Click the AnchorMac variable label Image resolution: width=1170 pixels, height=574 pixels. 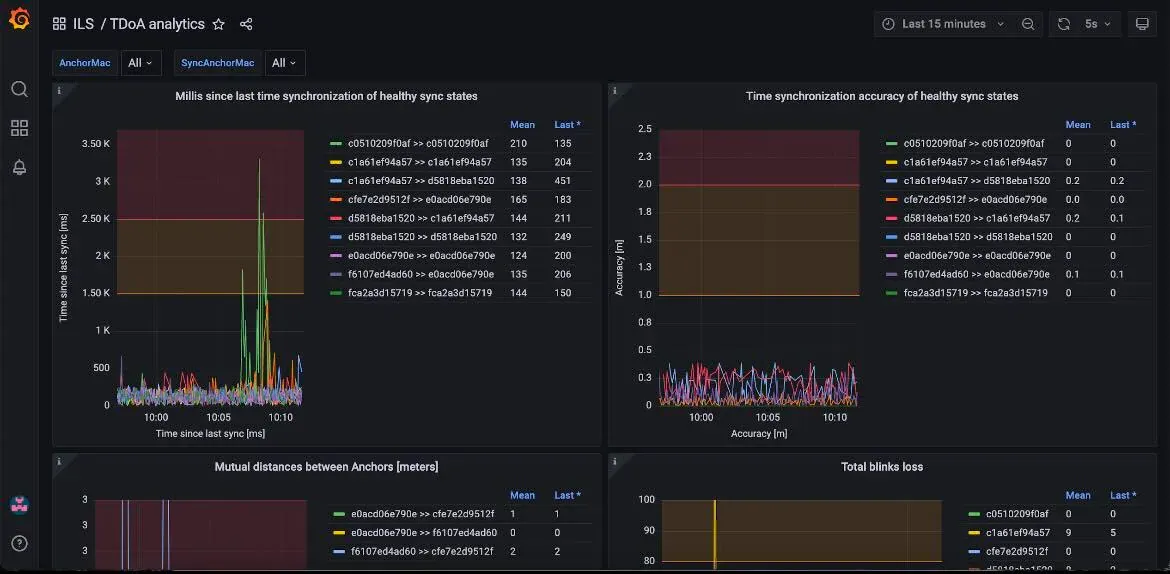(x=85, y=63)
